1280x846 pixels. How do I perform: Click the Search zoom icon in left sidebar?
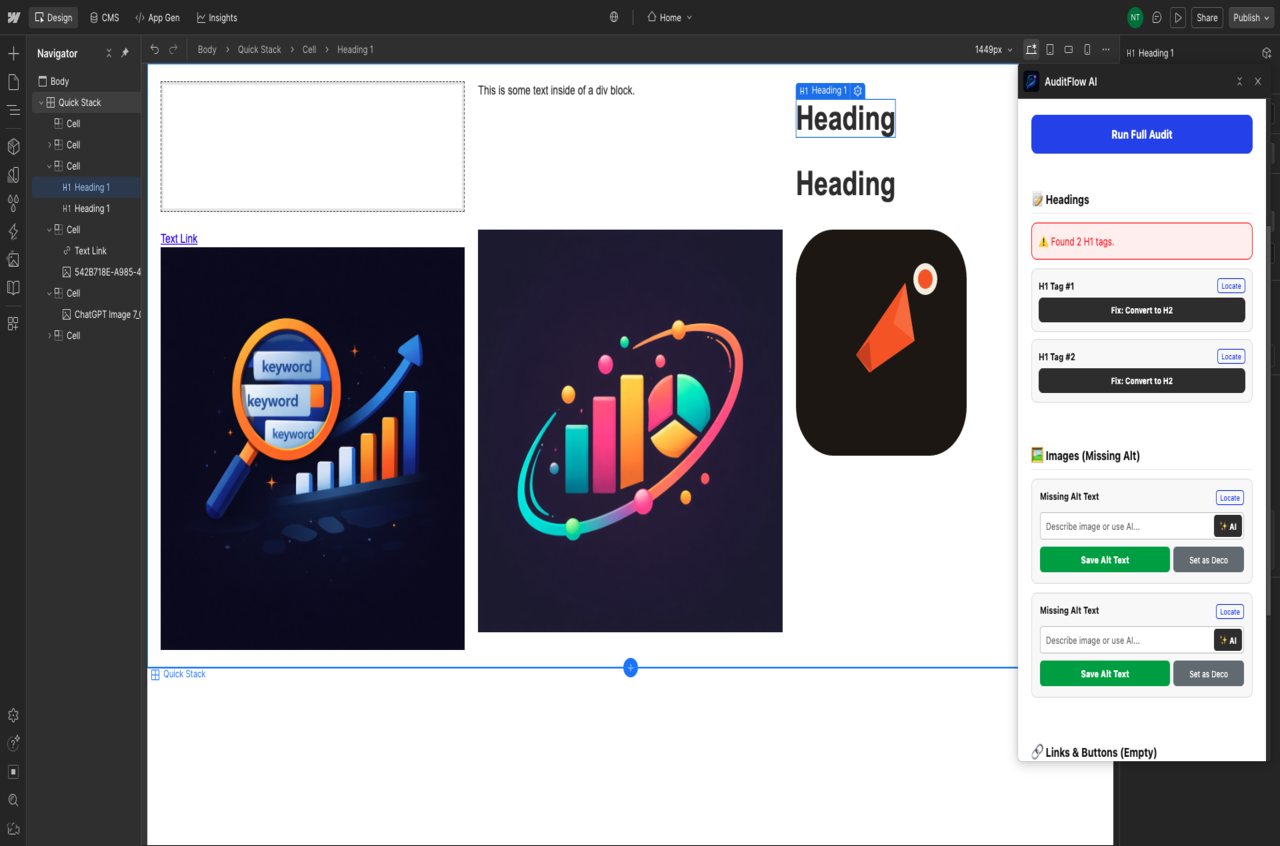(13, 800)
